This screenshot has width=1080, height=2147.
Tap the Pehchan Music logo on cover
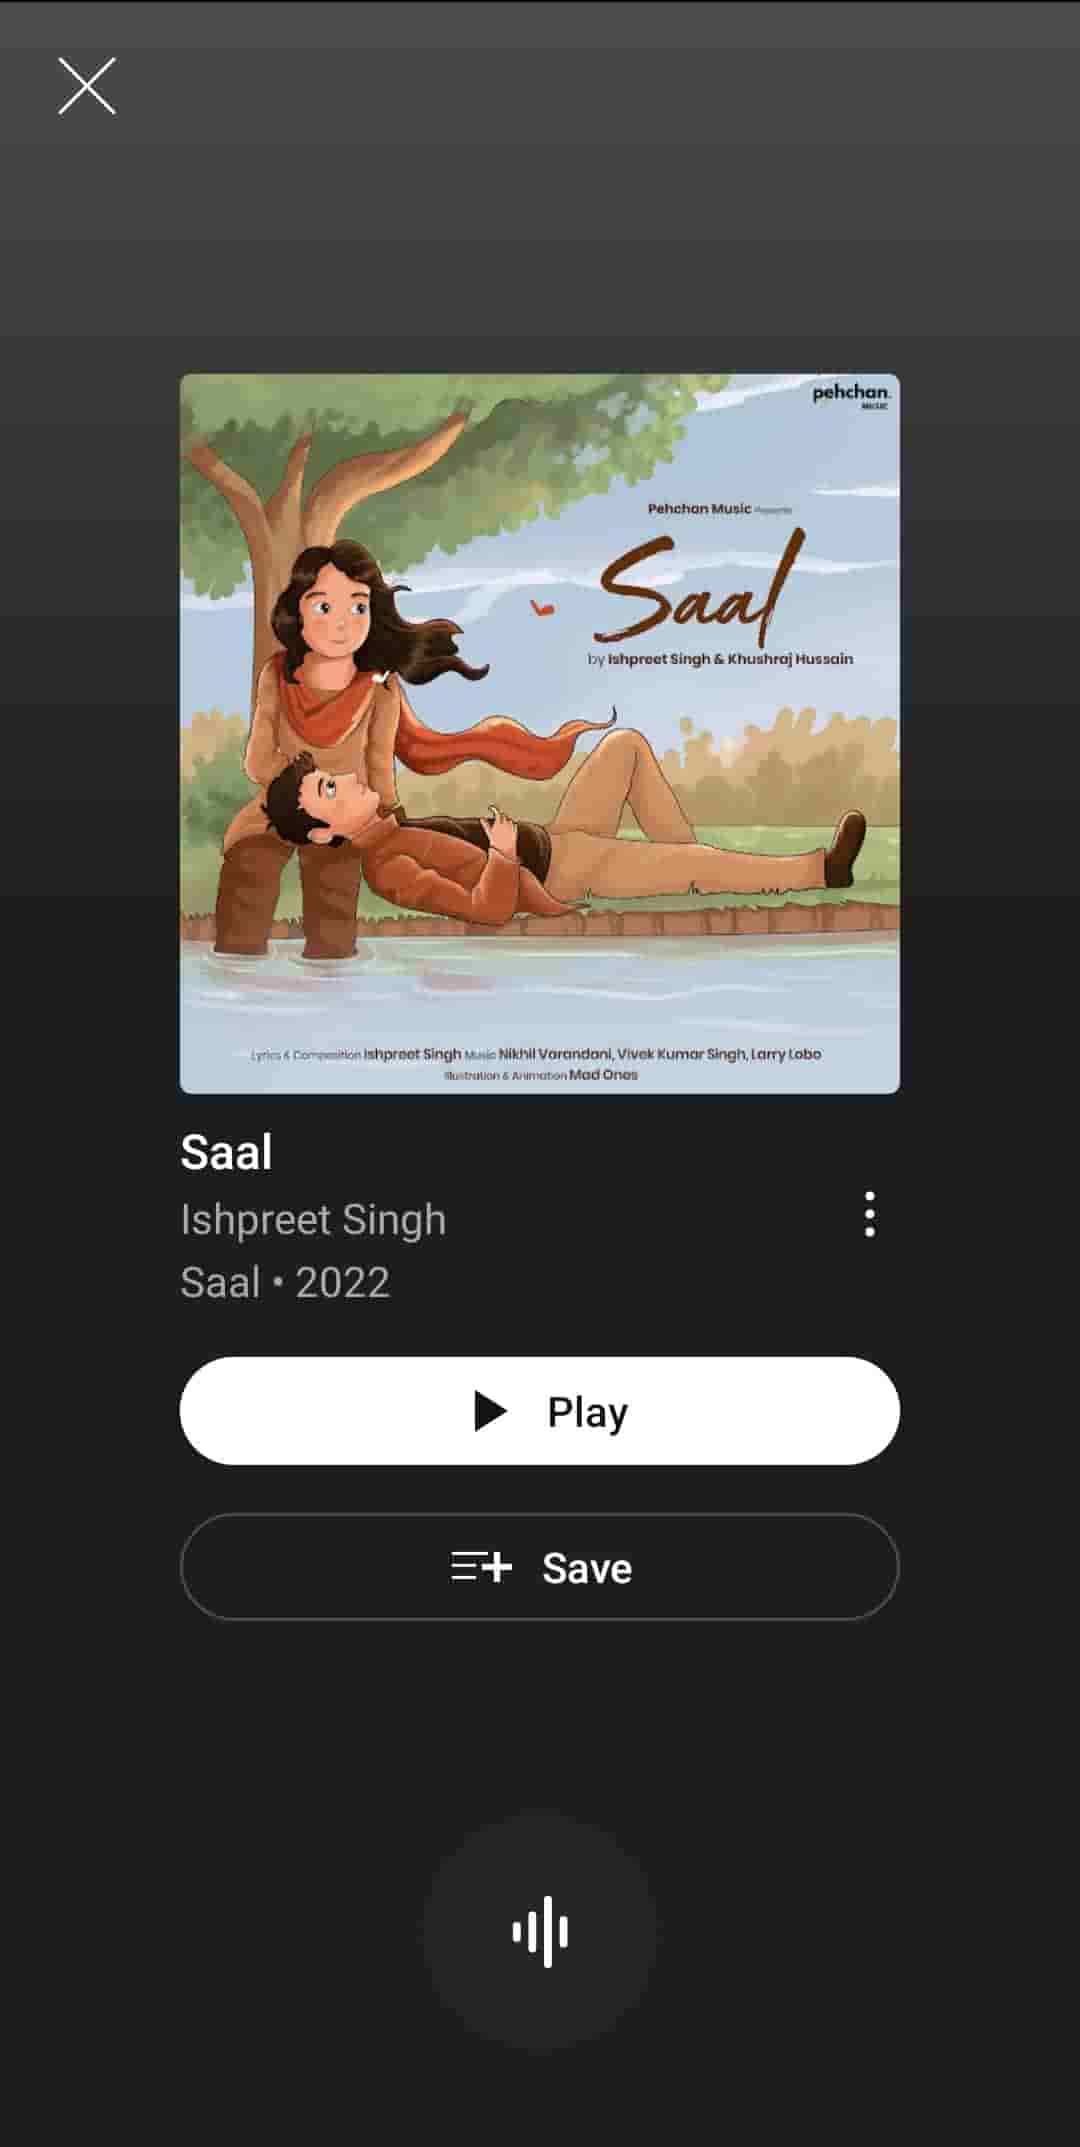(x=851, y=395)
